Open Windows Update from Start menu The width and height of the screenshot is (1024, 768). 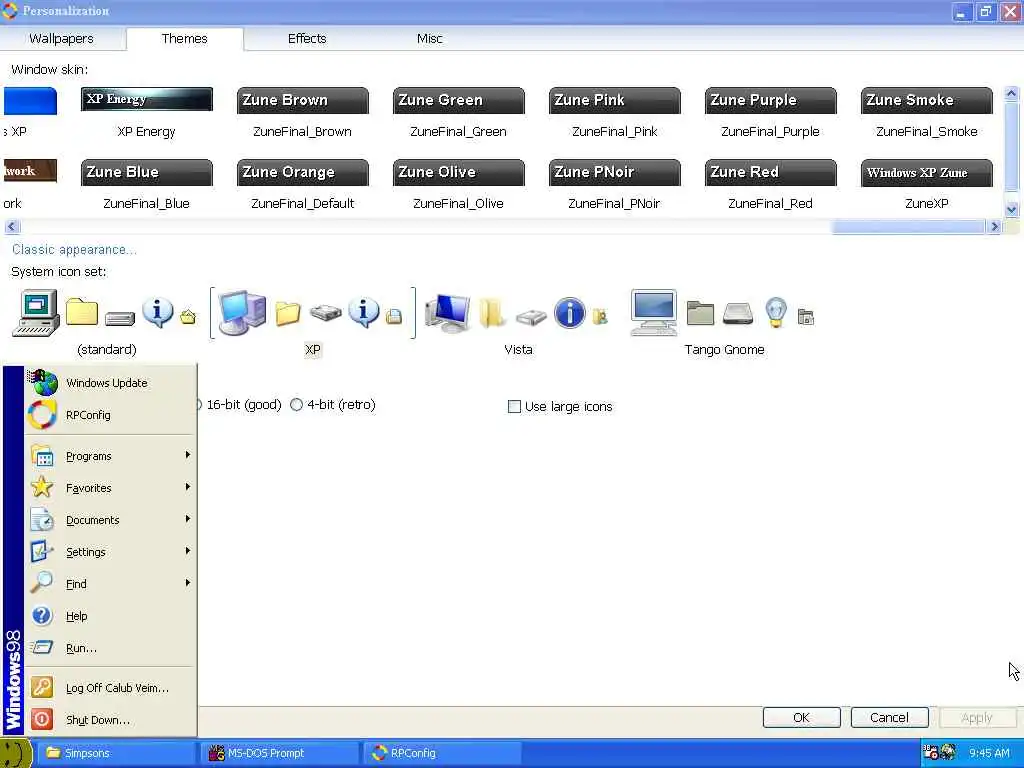point(111,383)
